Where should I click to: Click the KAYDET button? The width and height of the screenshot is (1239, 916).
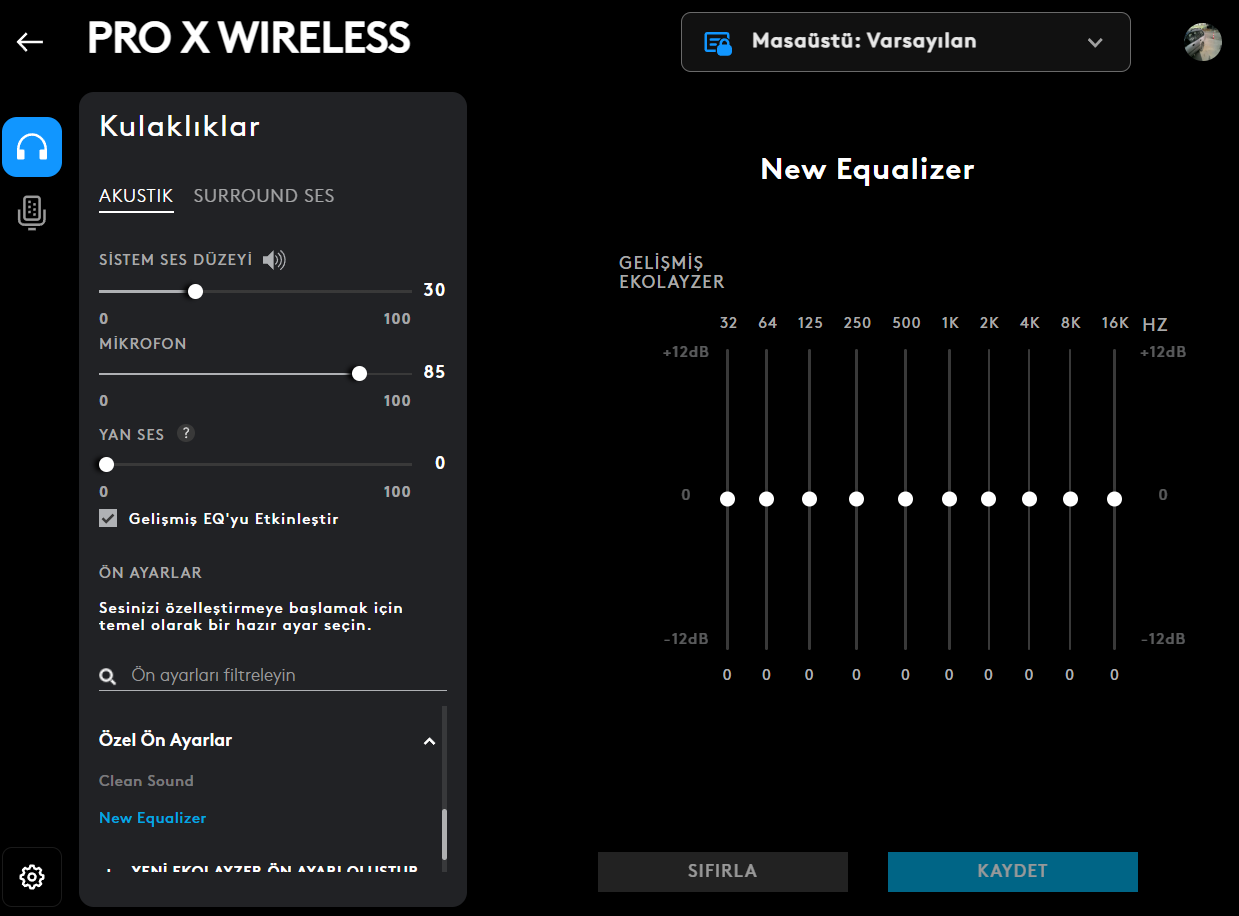pyautogui.click(x=1013, y=871)
